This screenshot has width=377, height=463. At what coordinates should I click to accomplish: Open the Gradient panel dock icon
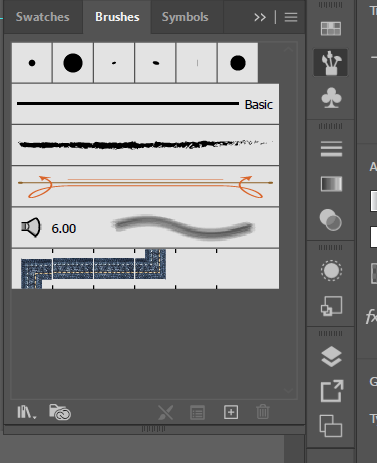click(331, 184)
